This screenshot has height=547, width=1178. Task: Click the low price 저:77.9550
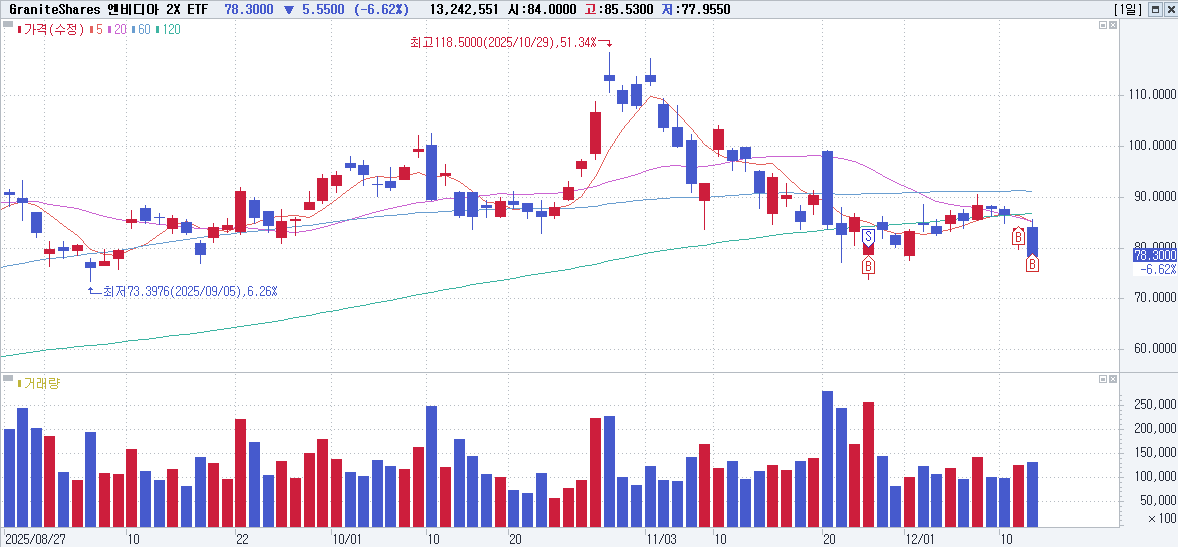point(696,10)
